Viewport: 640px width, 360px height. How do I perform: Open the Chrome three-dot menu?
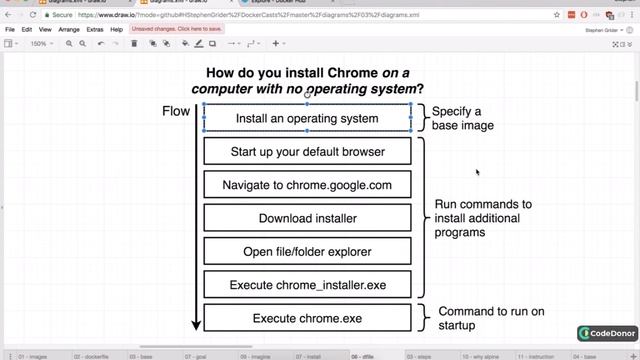632,15
